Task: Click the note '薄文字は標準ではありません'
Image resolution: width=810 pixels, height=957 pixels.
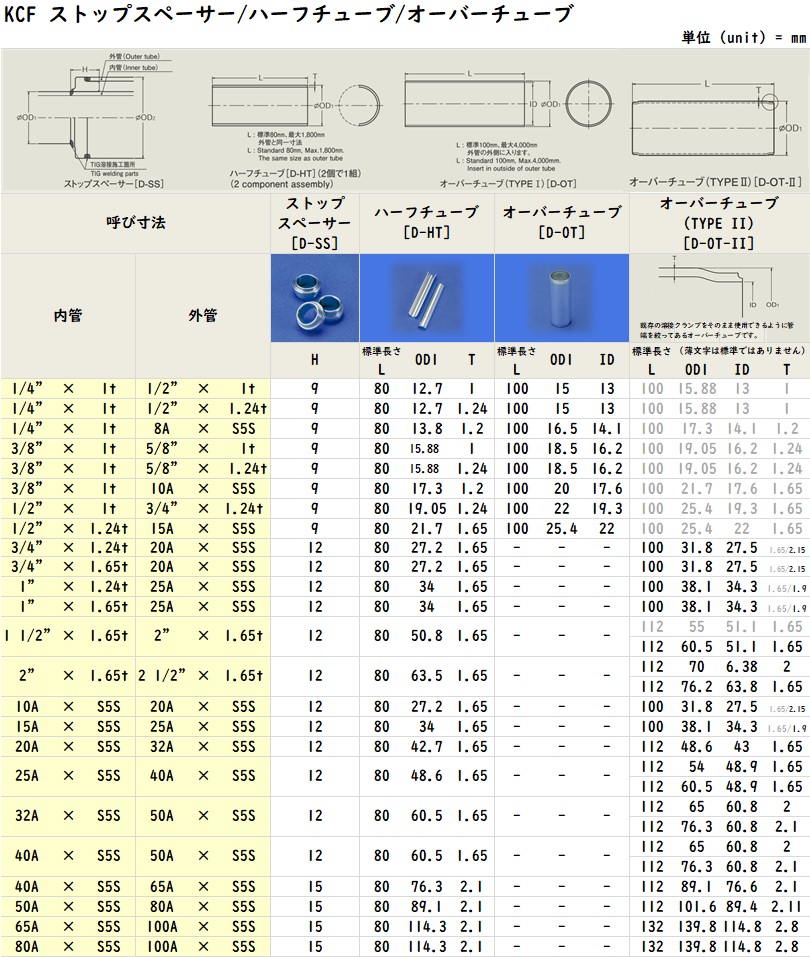Action: [742, 351]
